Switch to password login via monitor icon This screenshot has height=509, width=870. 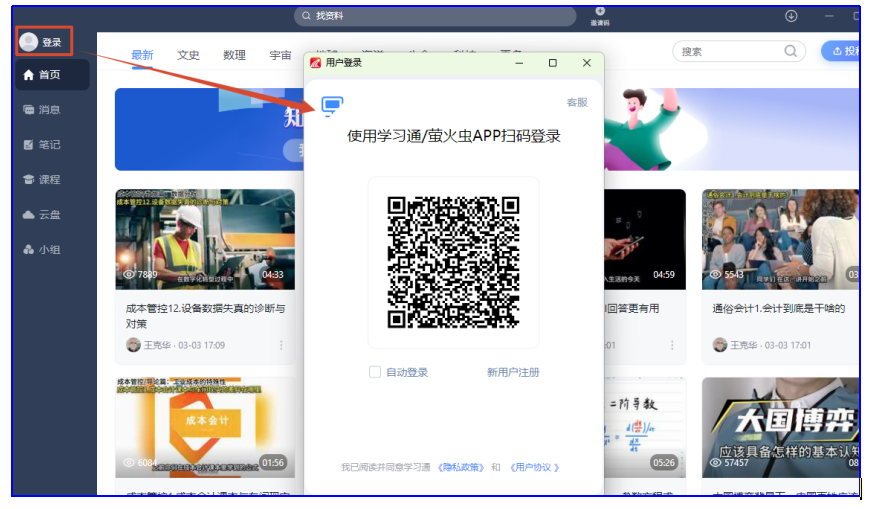tap(332, 105)
